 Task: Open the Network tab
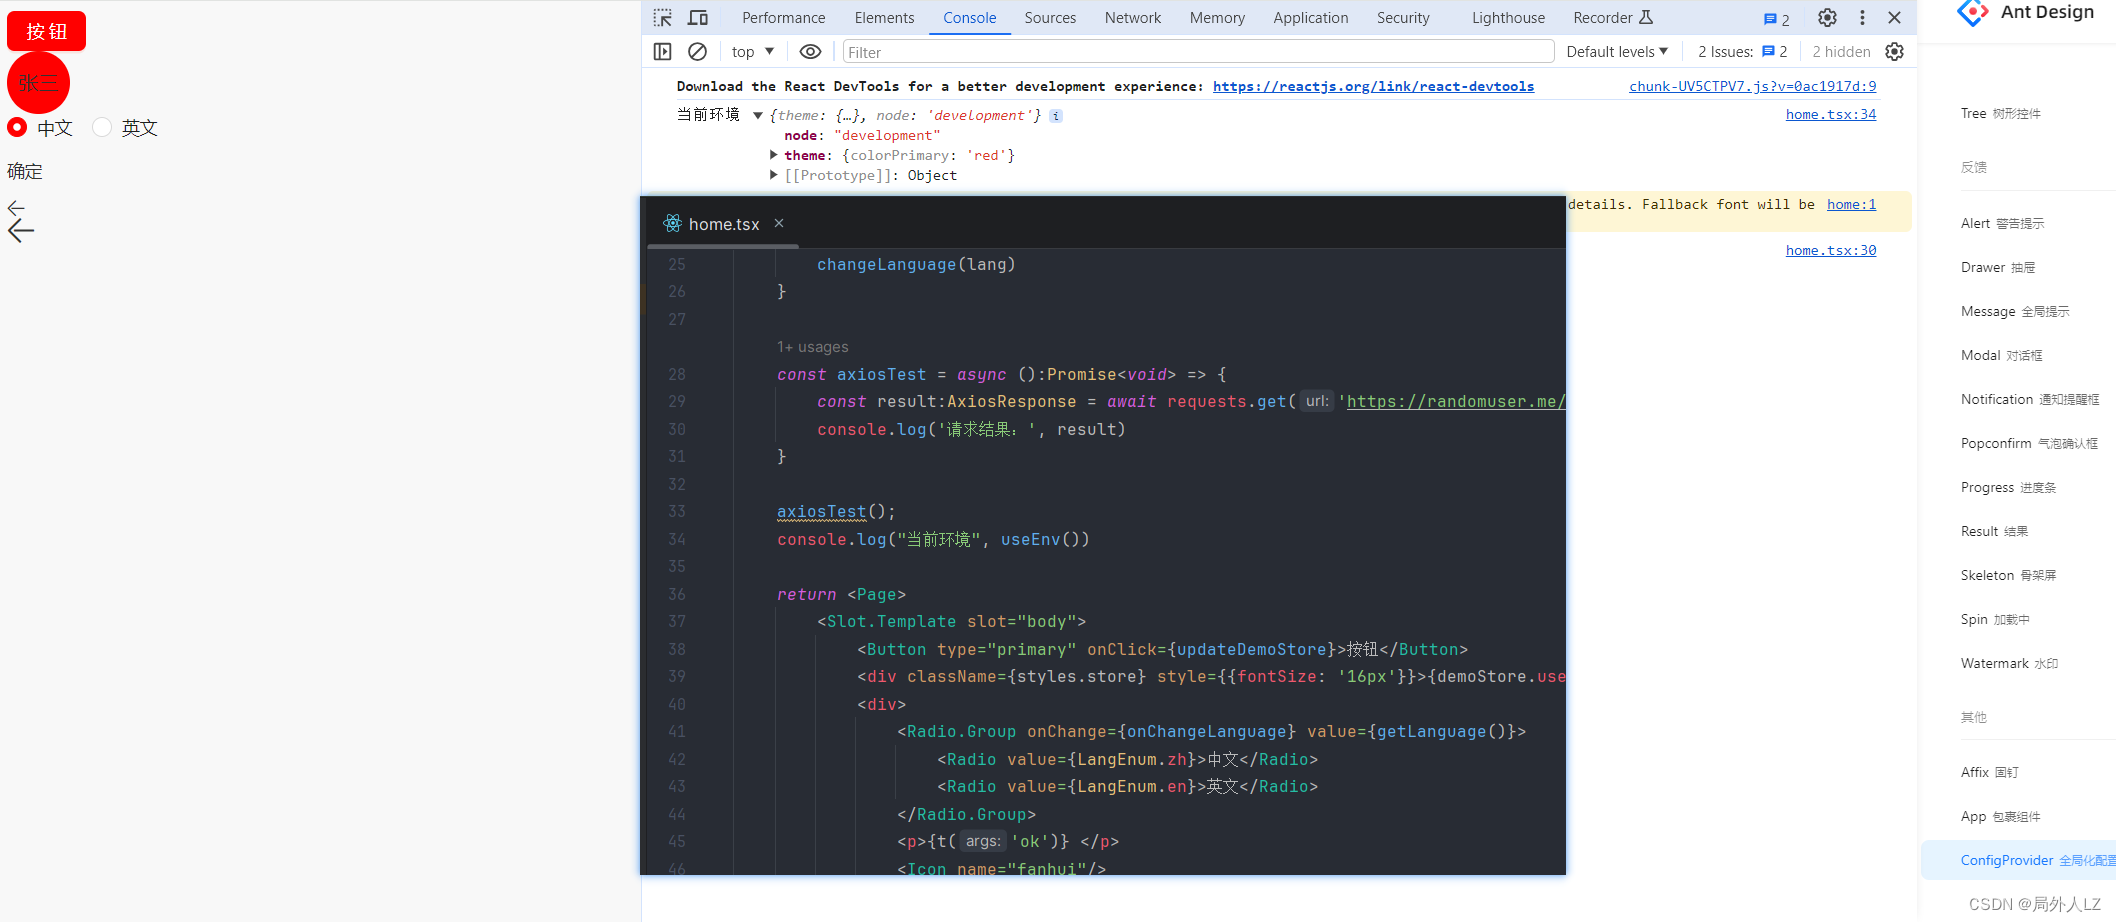[1133, 18]
